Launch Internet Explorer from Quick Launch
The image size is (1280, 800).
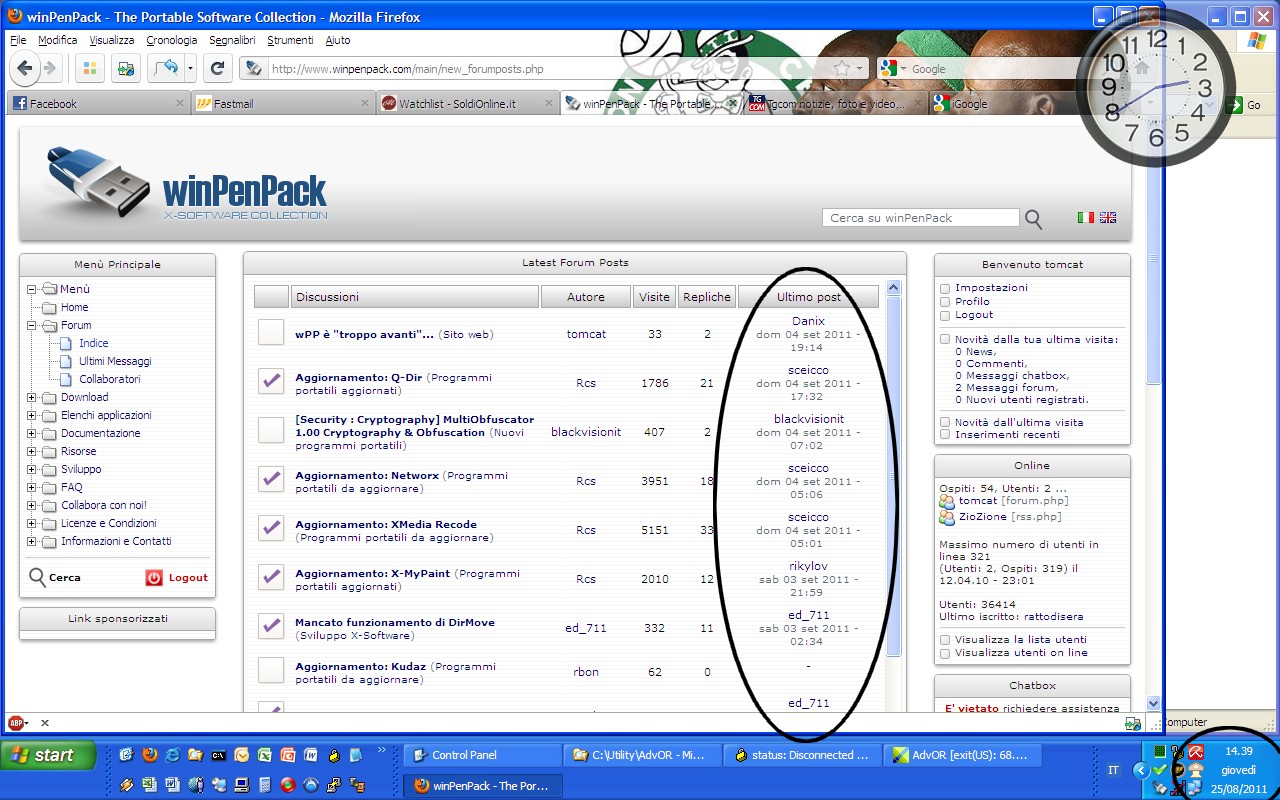(x=173, y=755)
